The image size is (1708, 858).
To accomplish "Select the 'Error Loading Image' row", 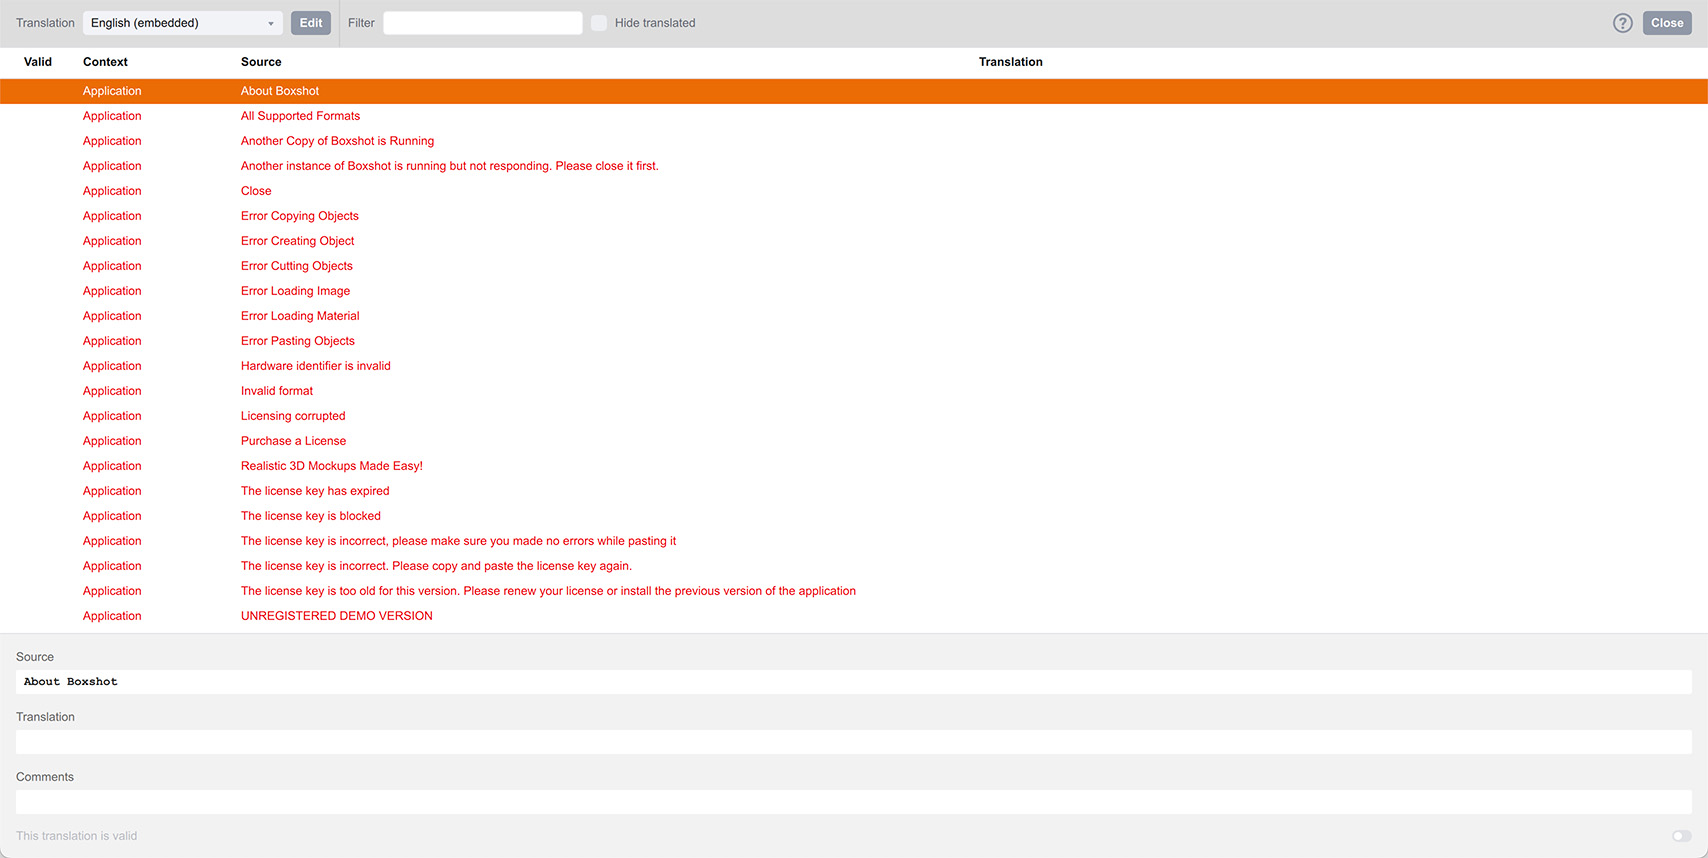I will click(x=295, y=291).
